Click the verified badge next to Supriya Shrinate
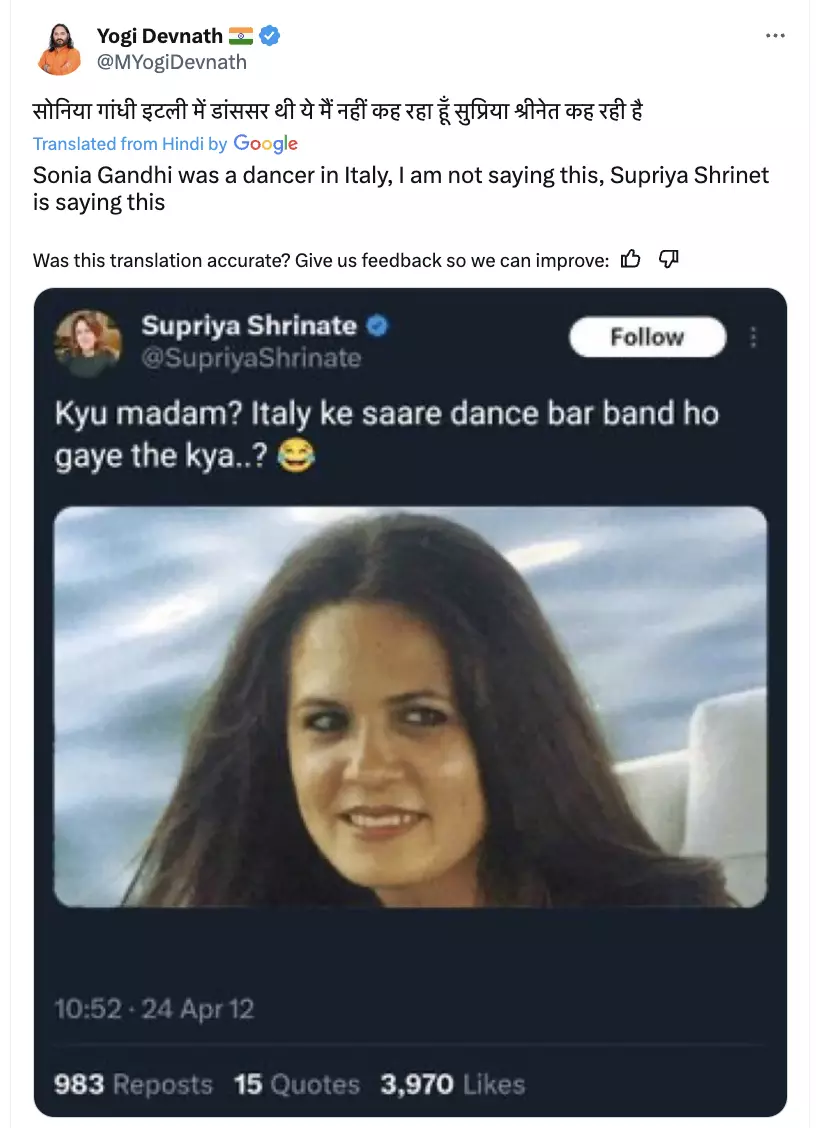The height and width of the screenshot is (1128, 816). pyautogui.click(x=378, y=326)
